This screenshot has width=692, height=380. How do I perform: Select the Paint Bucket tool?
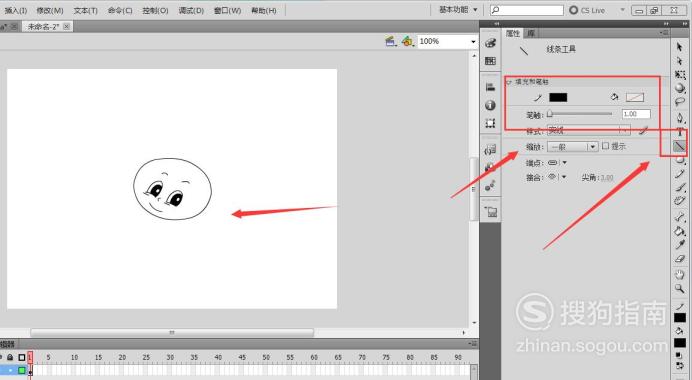pos(680,231)
